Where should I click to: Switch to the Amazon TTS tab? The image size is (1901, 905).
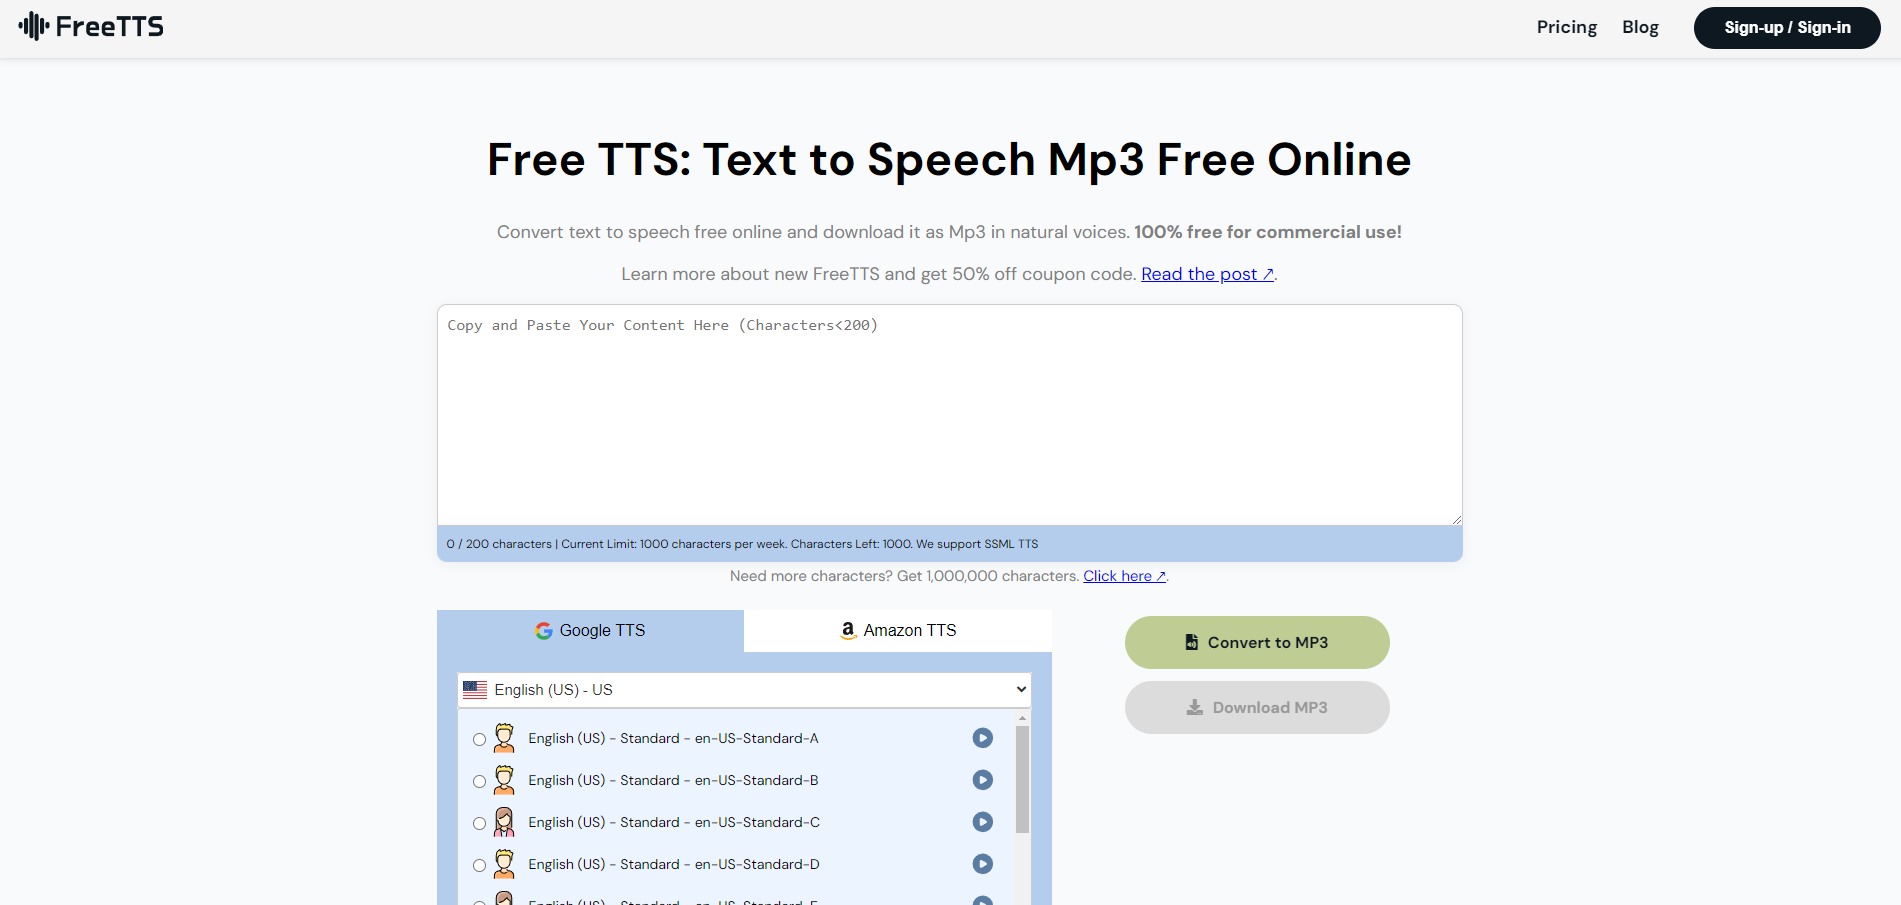(x=898, y=631)
